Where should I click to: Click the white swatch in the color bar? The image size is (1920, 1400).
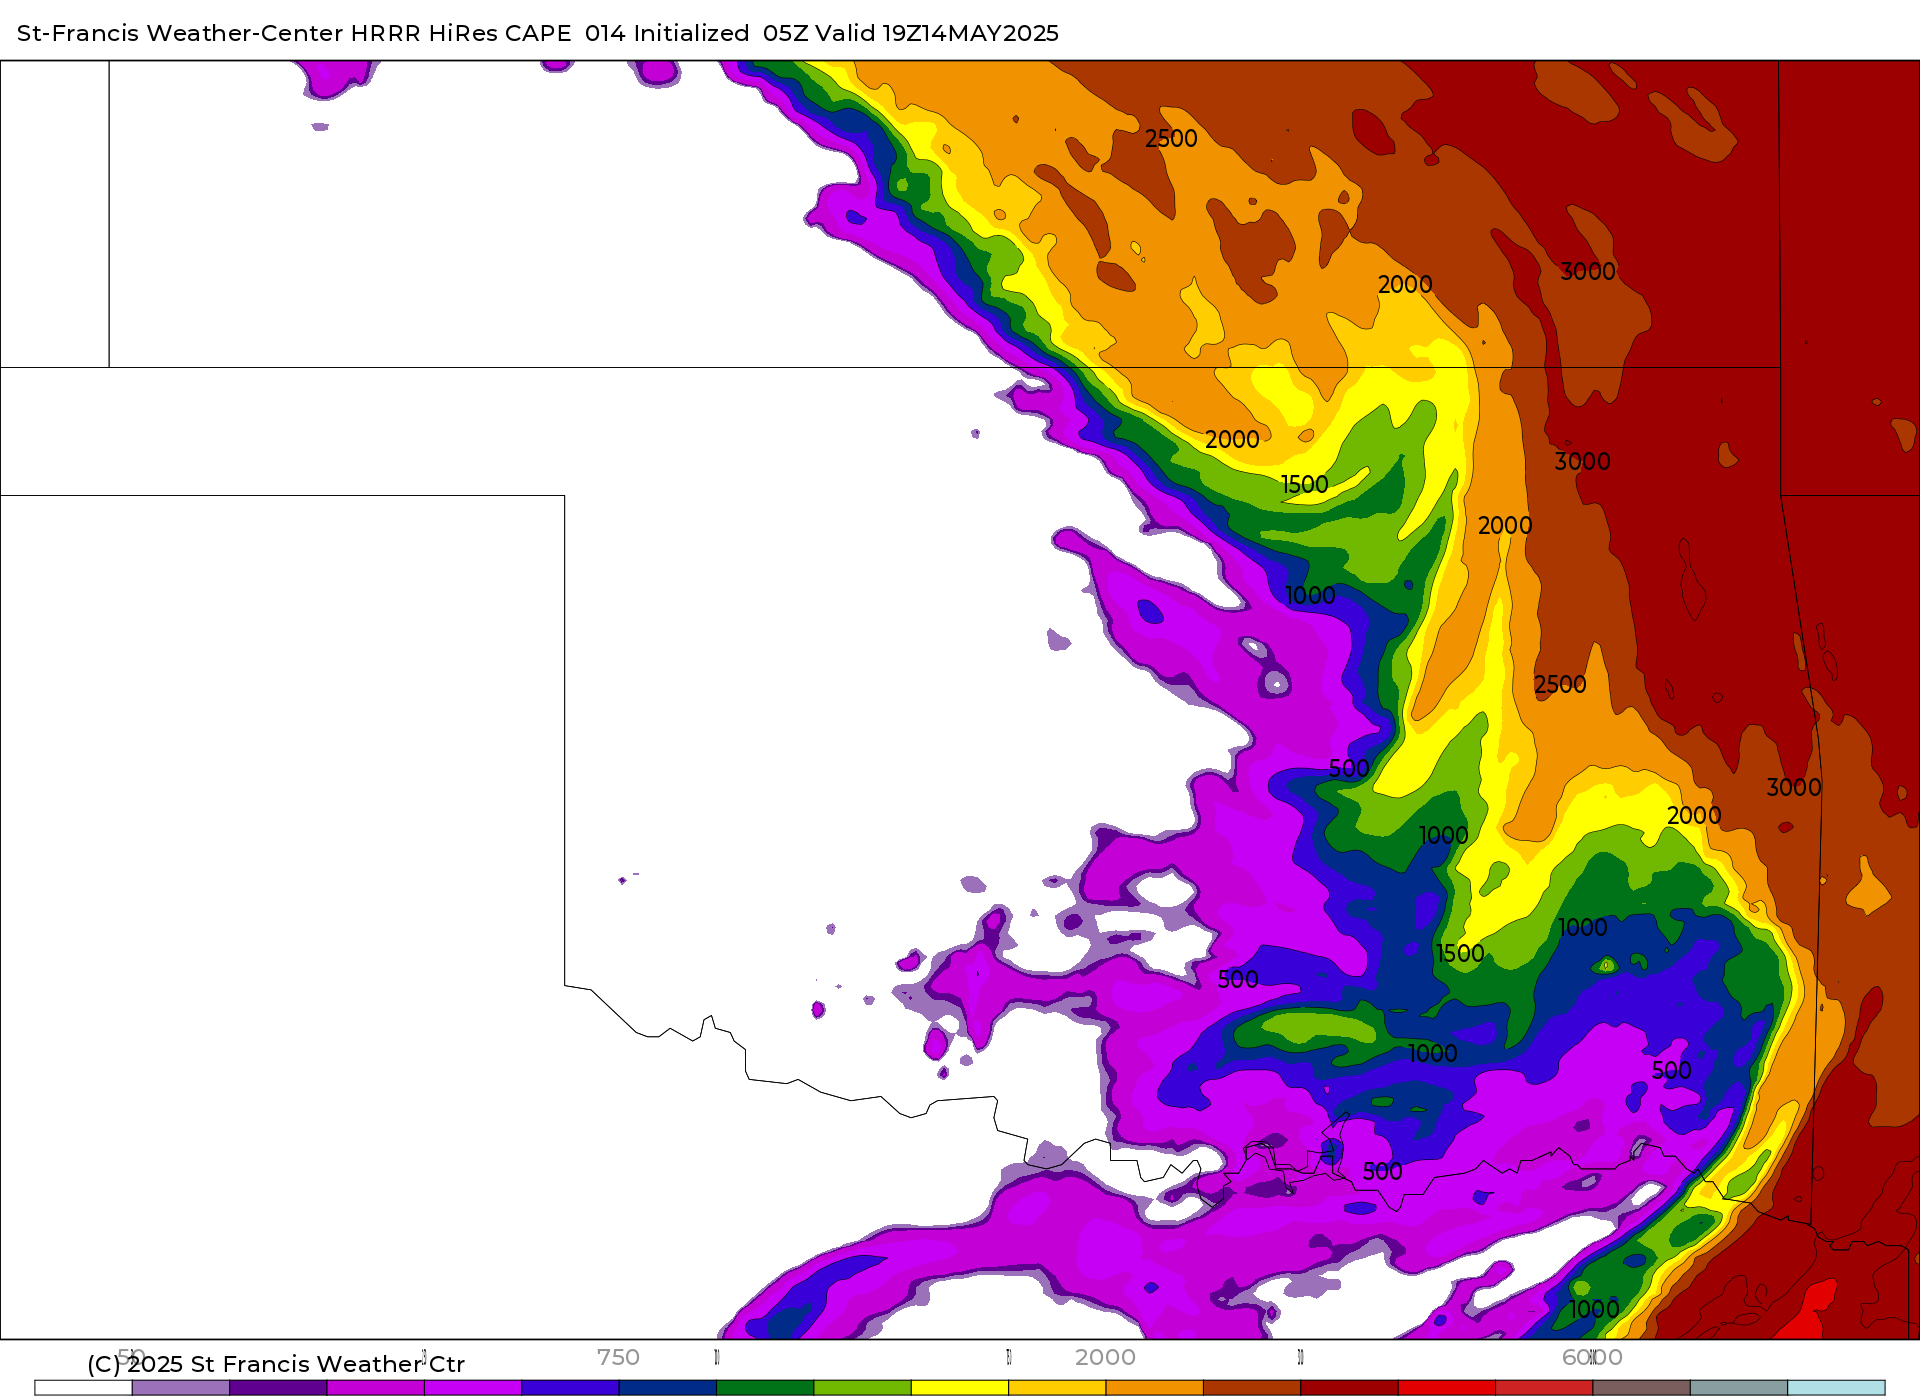pyautogui.click(x=84, y=1387)
